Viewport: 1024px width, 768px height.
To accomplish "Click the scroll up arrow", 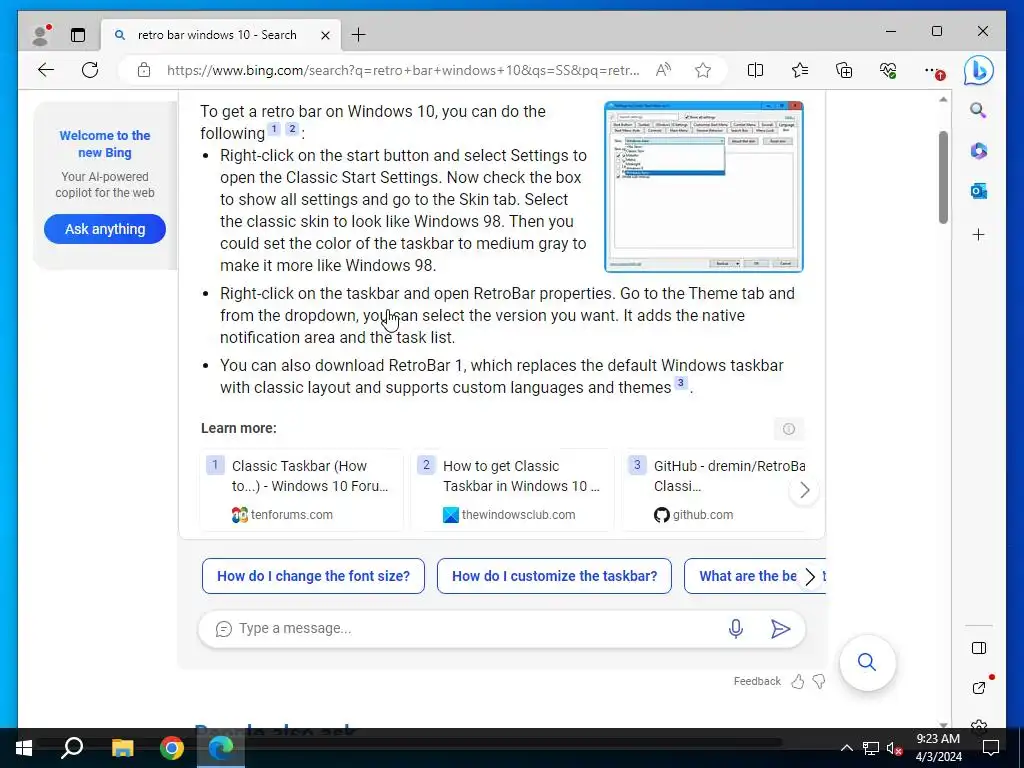I will pyautogui.click(x=943, y=100).
